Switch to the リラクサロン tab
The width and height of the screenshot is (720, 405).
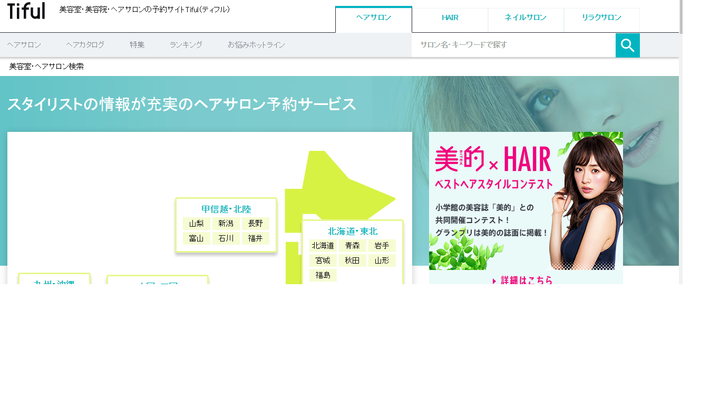click(x=601, y=18)
